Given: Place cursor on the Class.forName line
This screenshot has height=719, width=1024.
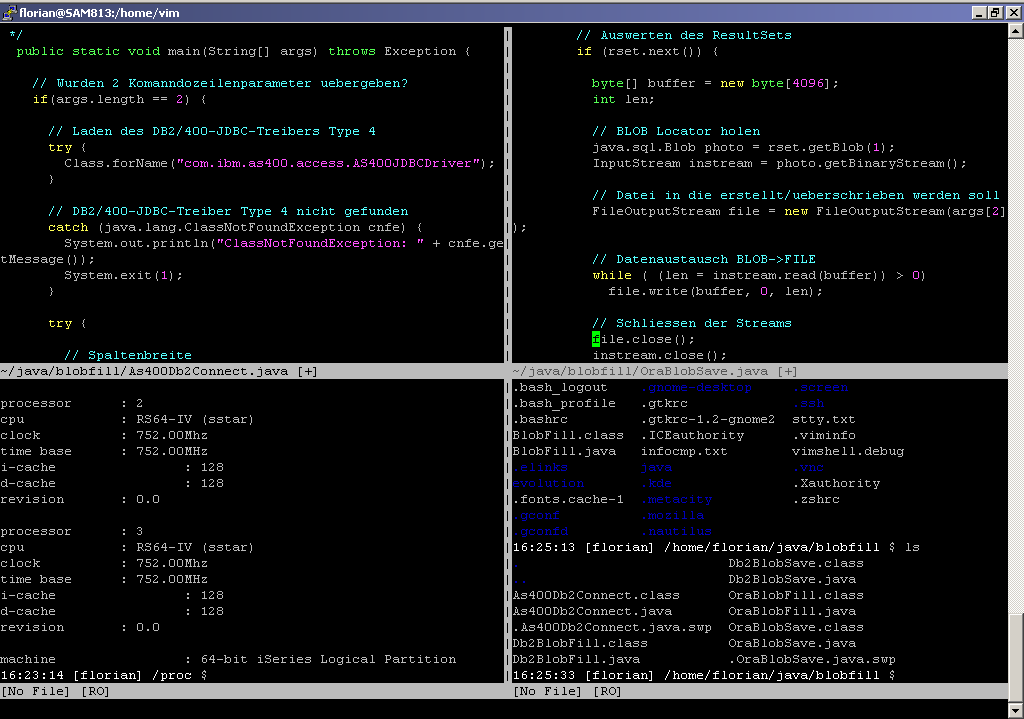Looking at the screenshot, I should click(280, 164).
